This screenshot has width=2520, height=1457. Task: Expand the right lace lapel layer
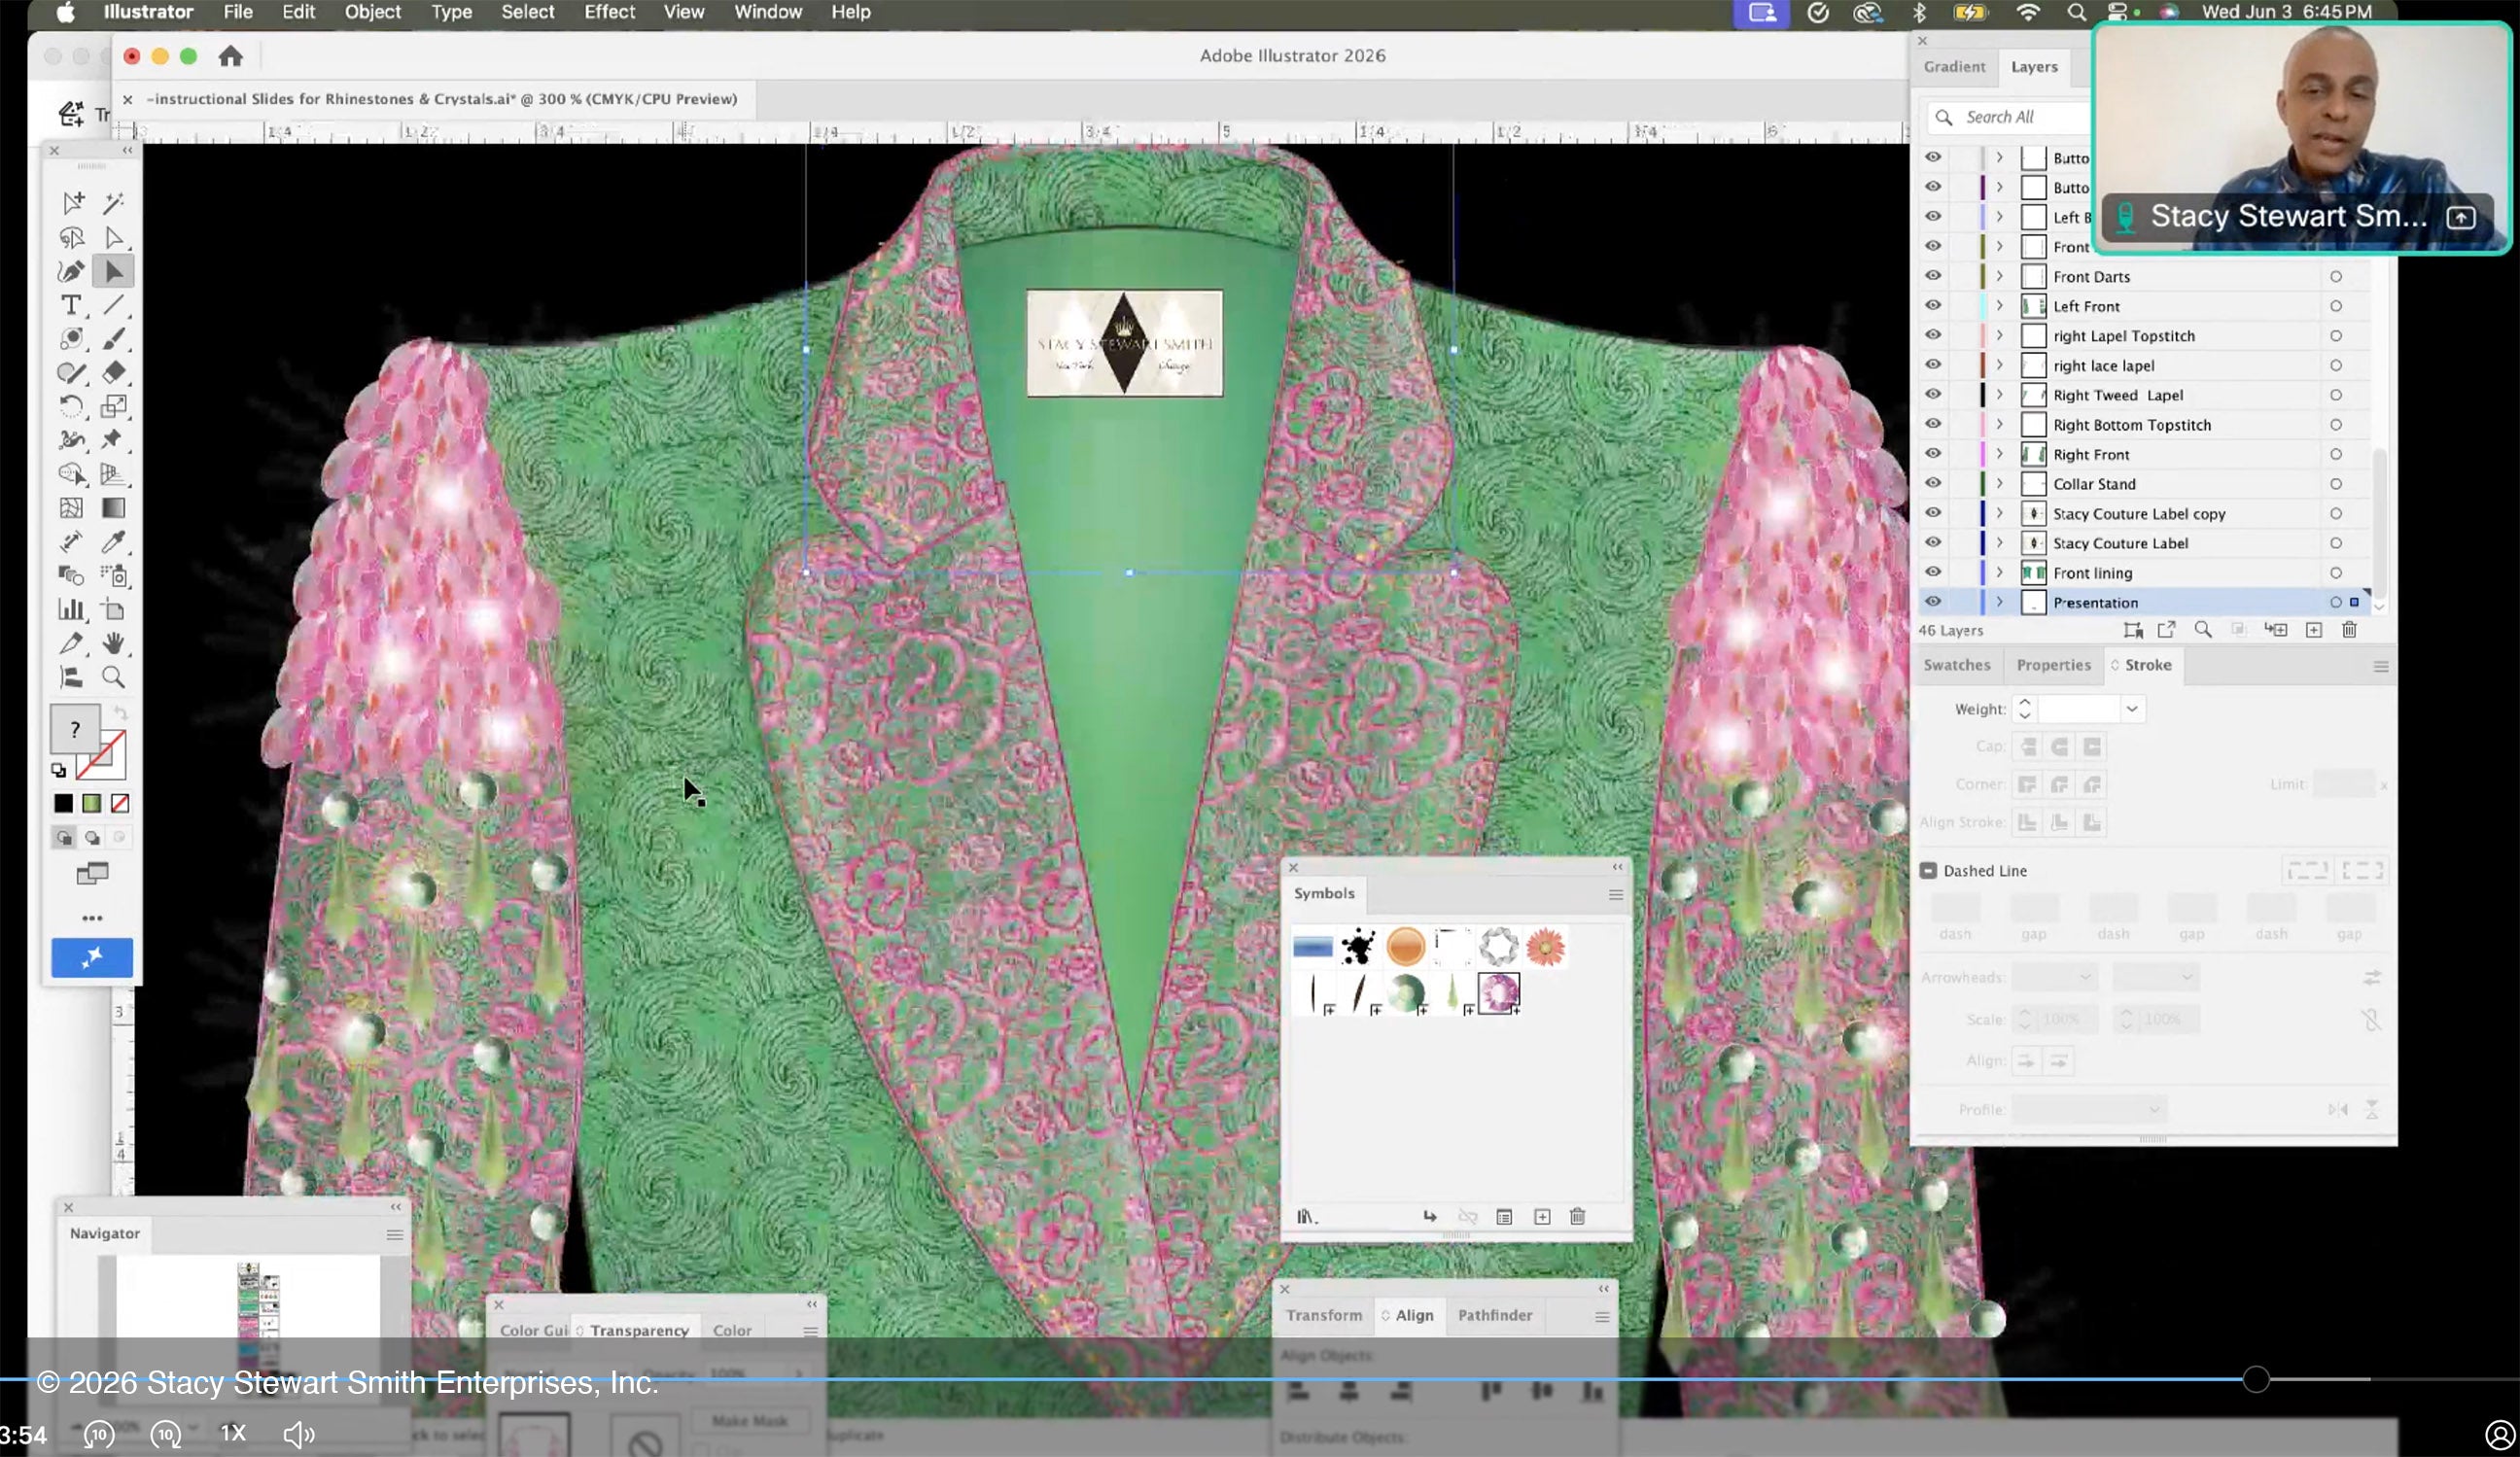tap(1999, 365)
